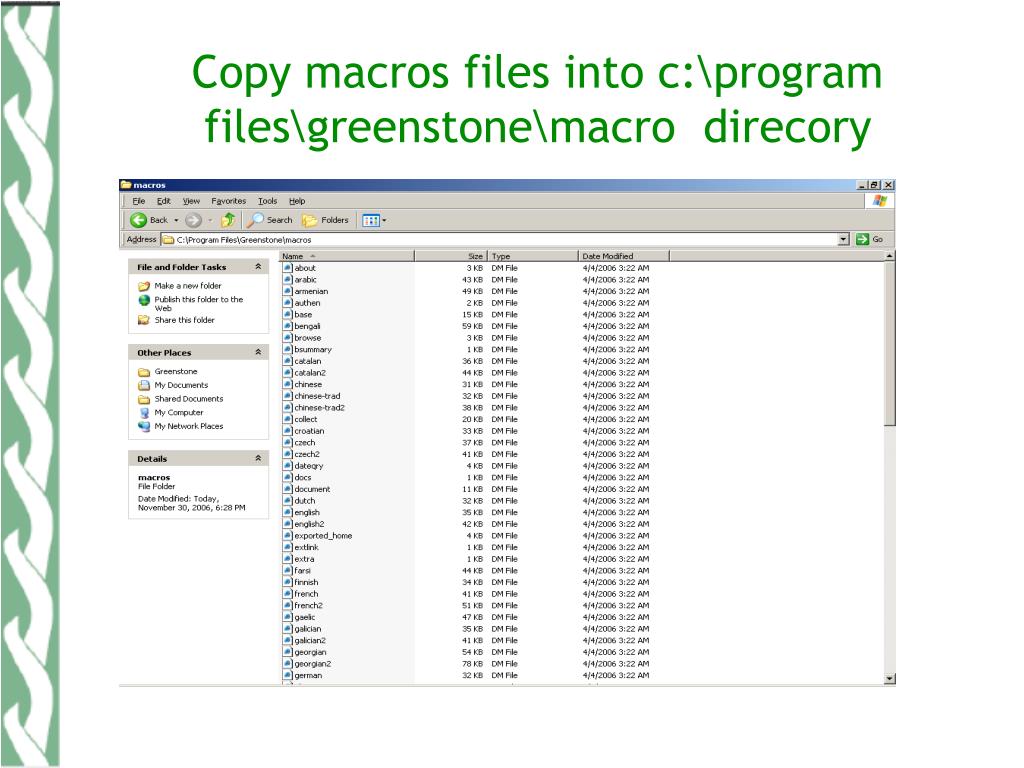Click the Back arrow icon
1024x768 pixels.
(x=138, y=220)
